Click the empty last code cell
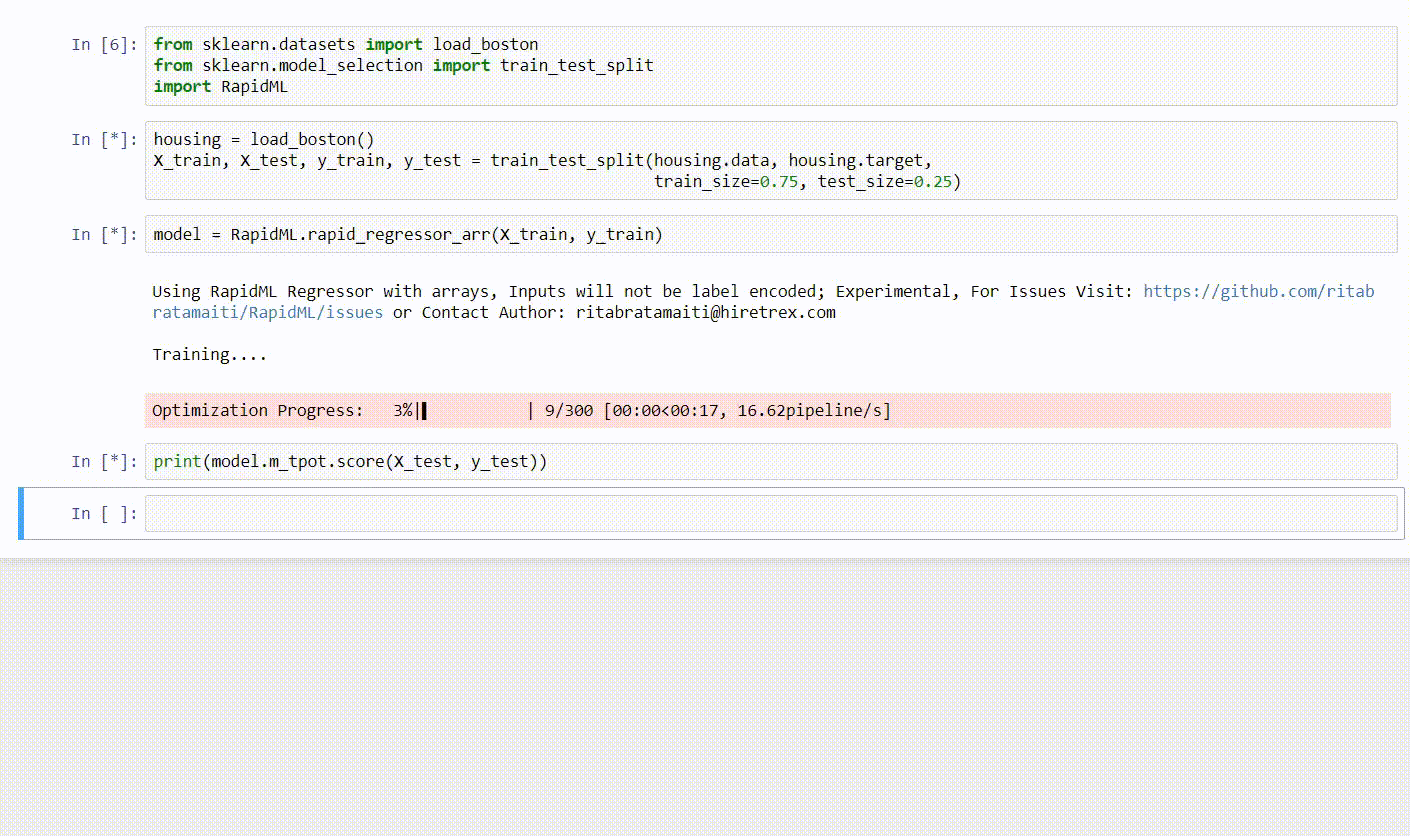Screen dimensions: 1410x836 tap(771, 514)
